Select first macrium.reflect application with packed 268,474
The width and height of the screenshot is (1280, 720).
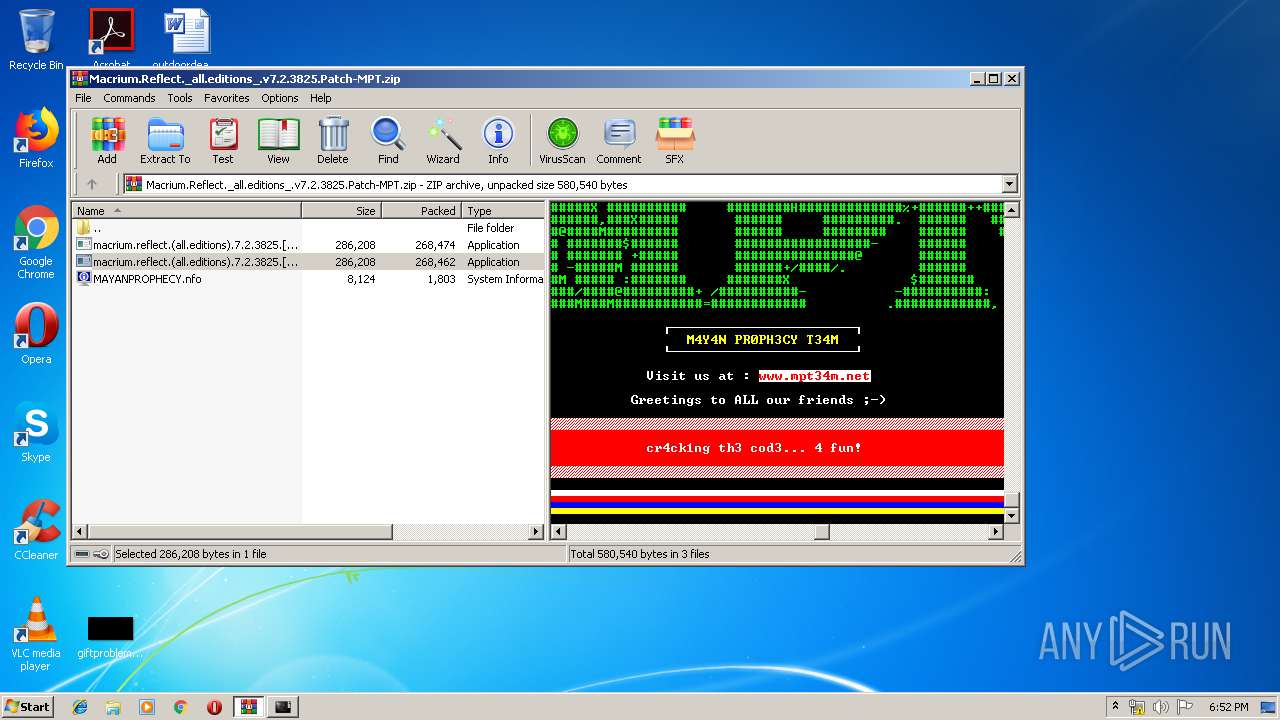tap(308, 245)
